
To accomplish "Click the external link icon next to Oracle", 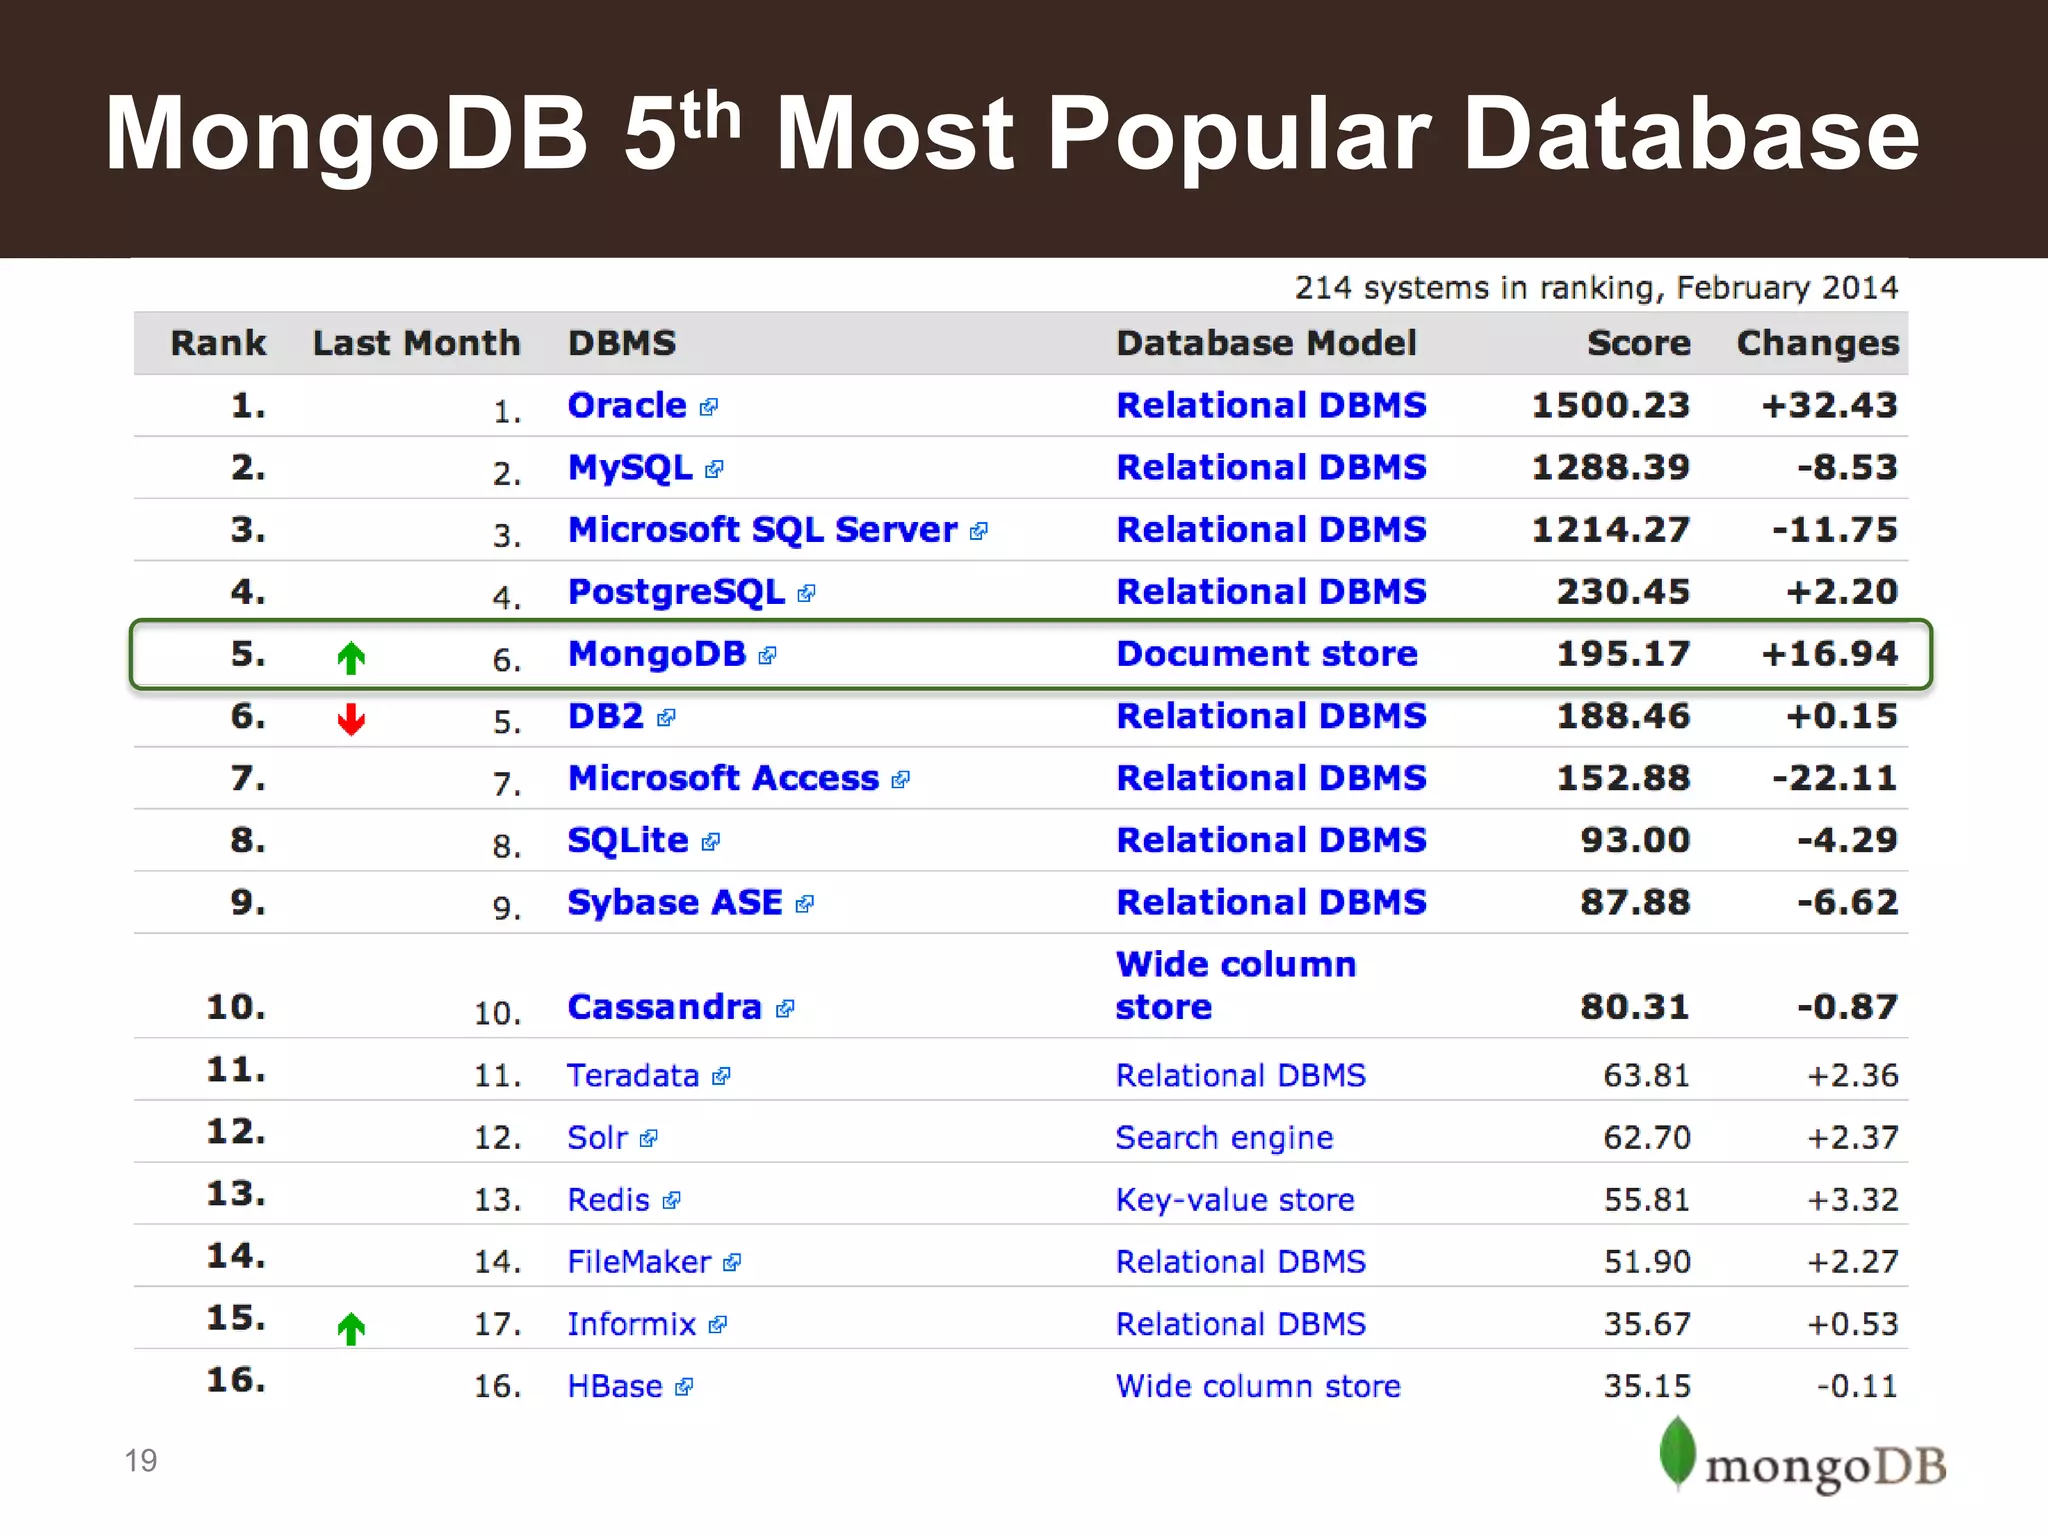I will 709,407.
